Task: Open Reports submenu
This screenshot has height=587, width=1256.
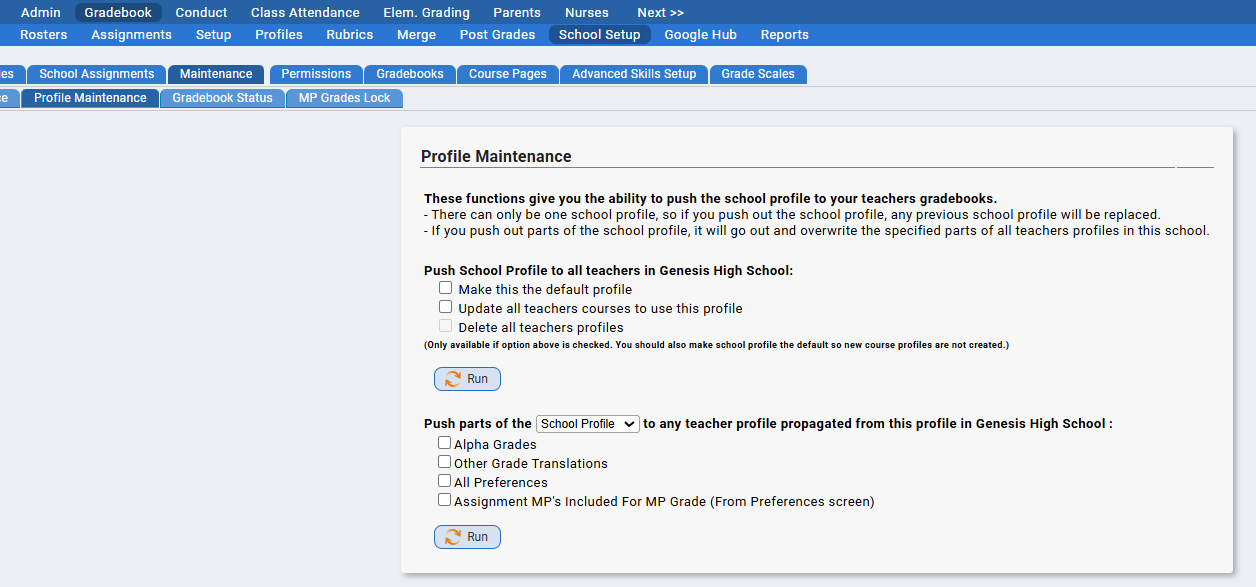Action: click(784, 34)
